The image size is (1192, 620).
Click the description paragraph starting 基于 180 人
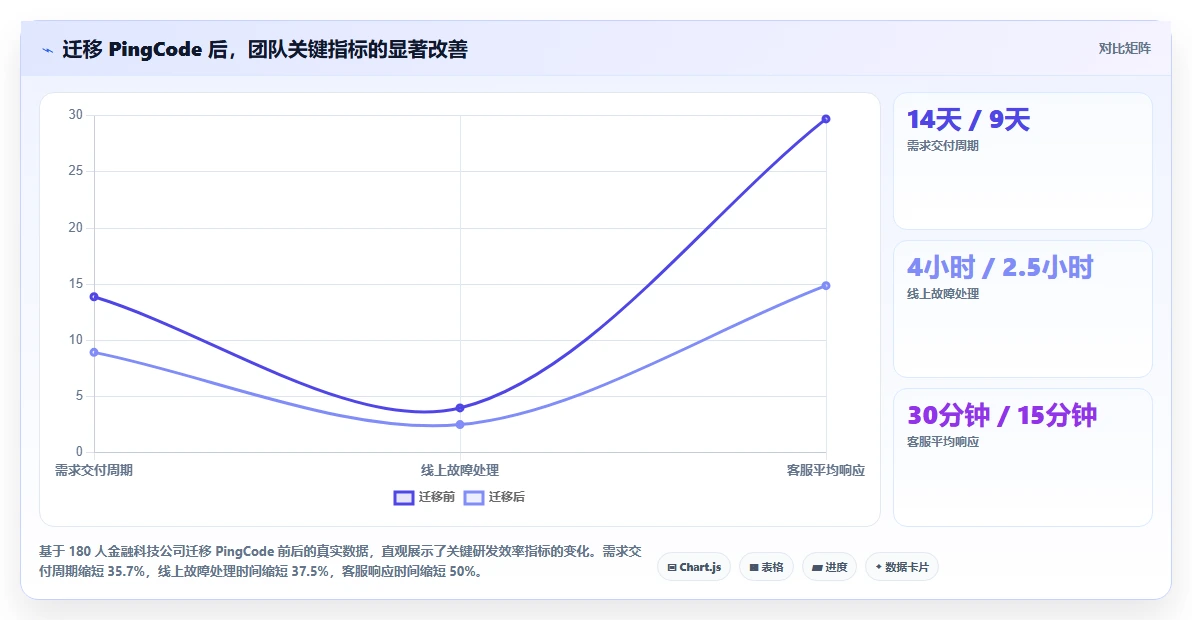[x=341, y=561]
